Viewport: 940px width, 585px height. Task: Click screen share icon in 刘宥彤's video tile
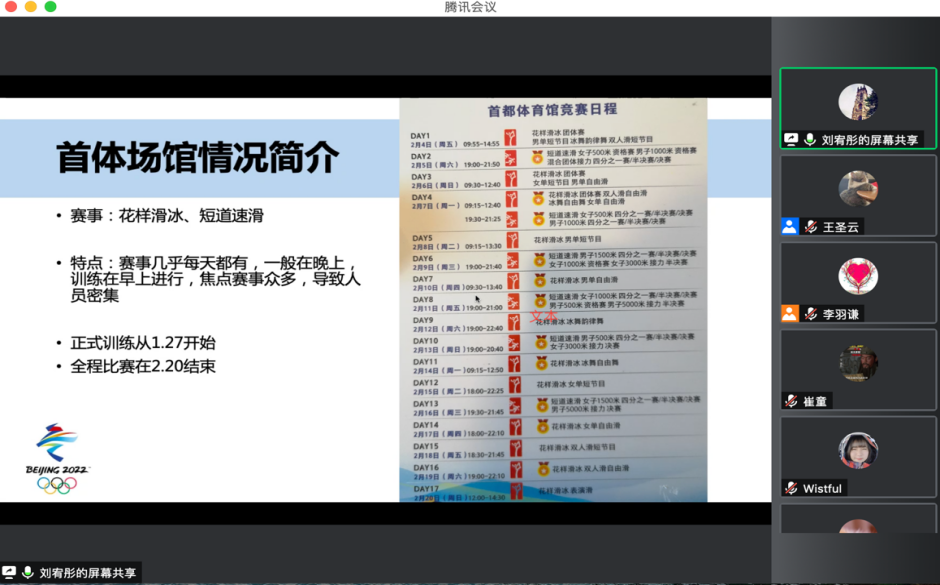point(791,140)
